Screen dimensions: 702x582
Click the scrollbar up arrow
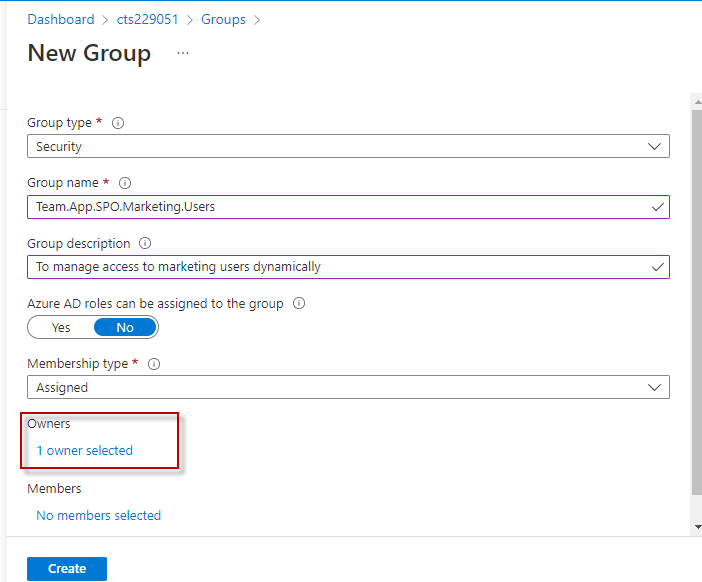click(x=696, y=101)
